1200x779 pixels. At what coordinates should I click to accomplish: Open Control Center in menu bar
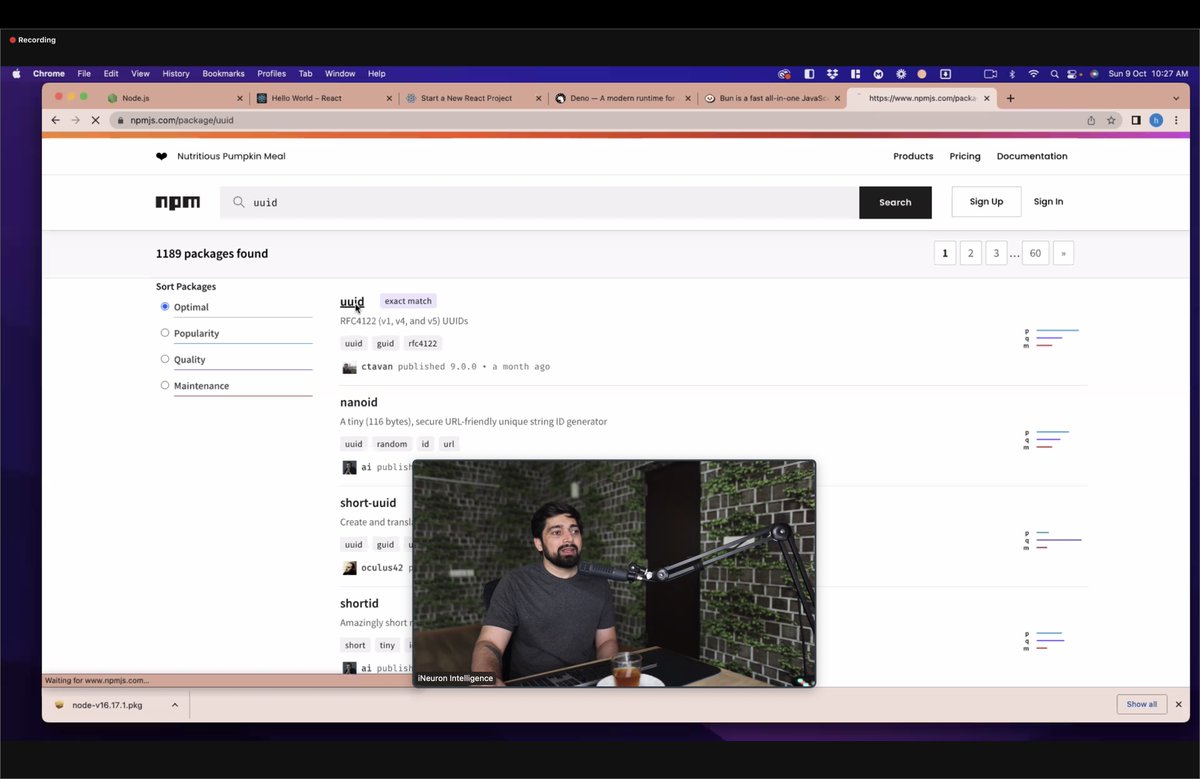[x=1073, y=74]
